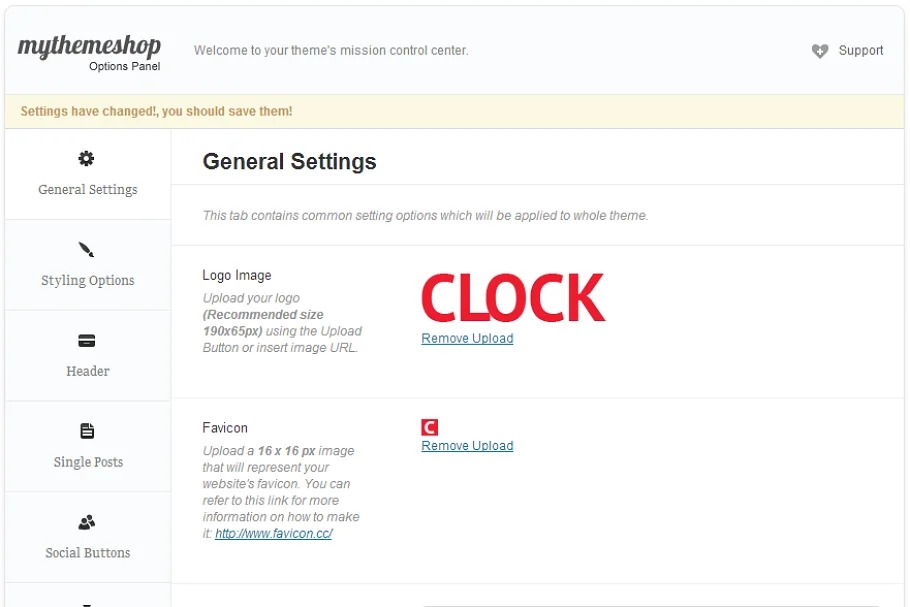Click the Social Buttons people icon
Viewport: 910px width, 607px height.
[x=87, y=522]
